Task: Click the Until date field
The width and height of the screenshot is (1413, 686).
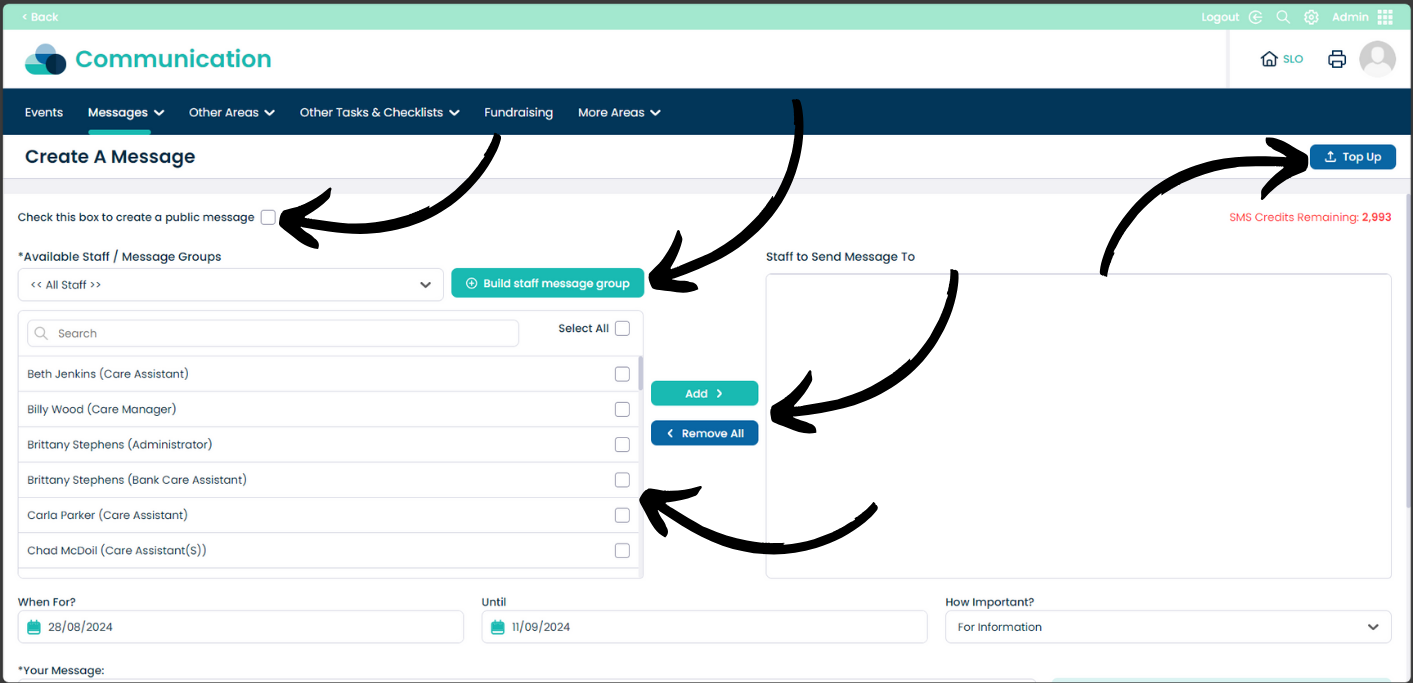Action: 704,627
